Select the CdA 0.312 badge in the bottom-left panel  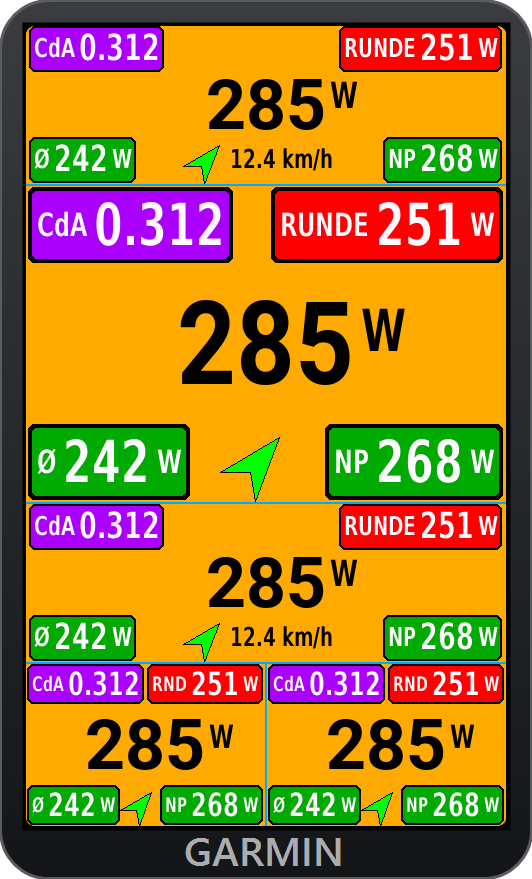click(85, 684)
